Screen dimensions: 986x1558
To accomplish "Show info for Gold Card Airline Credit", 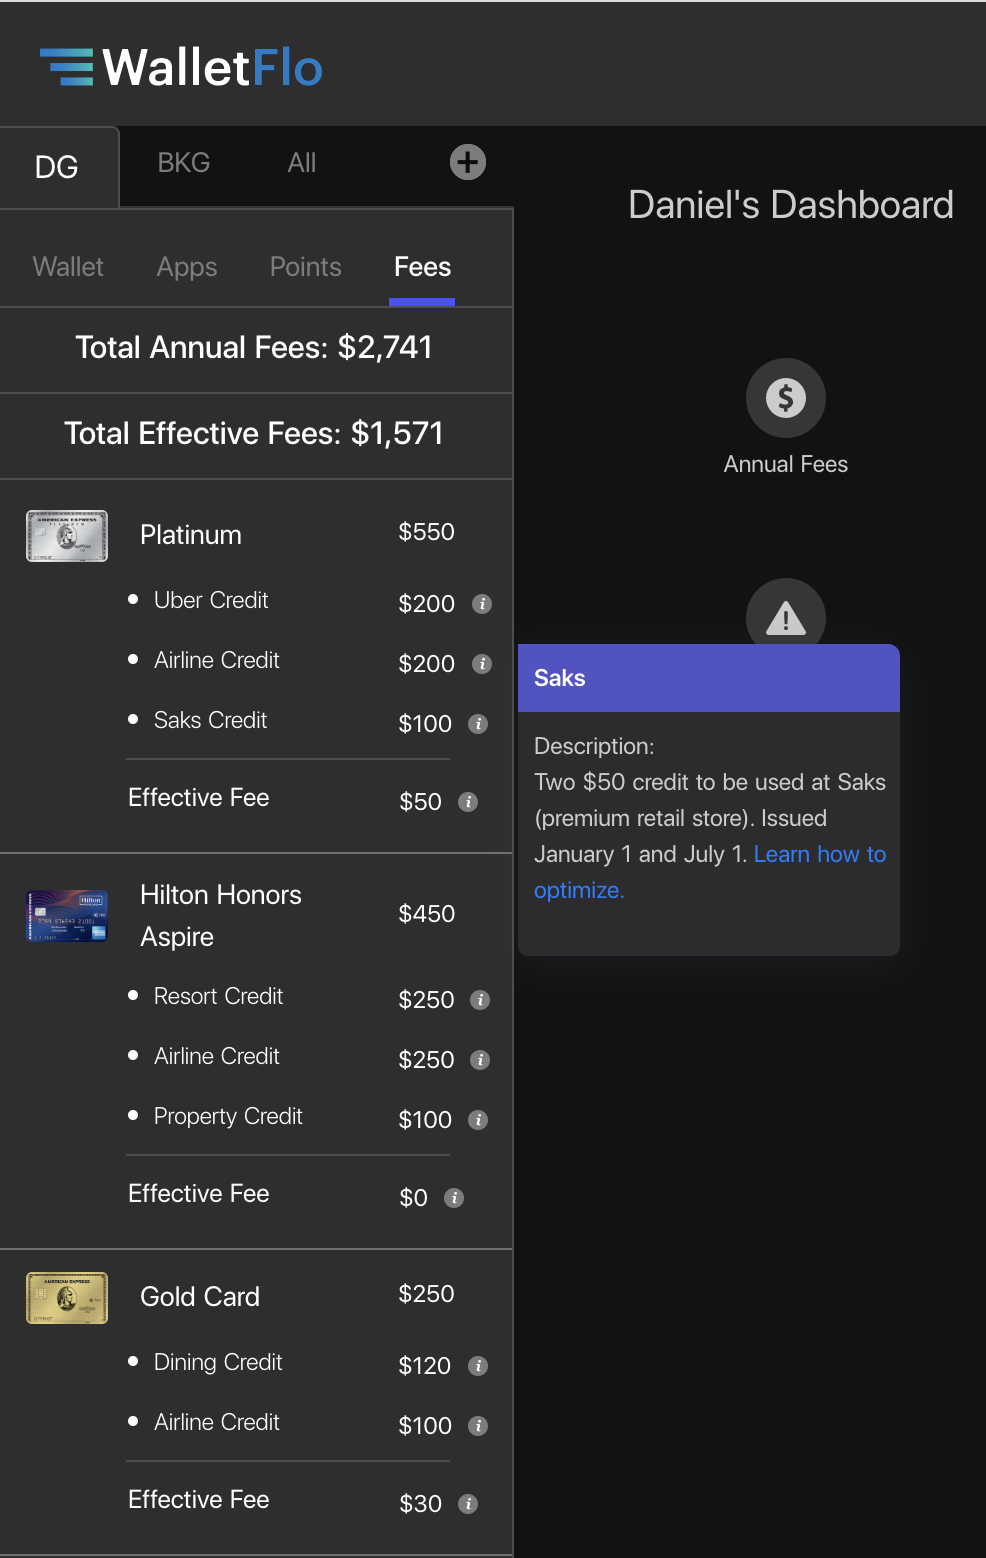I will coord(478,1426).
